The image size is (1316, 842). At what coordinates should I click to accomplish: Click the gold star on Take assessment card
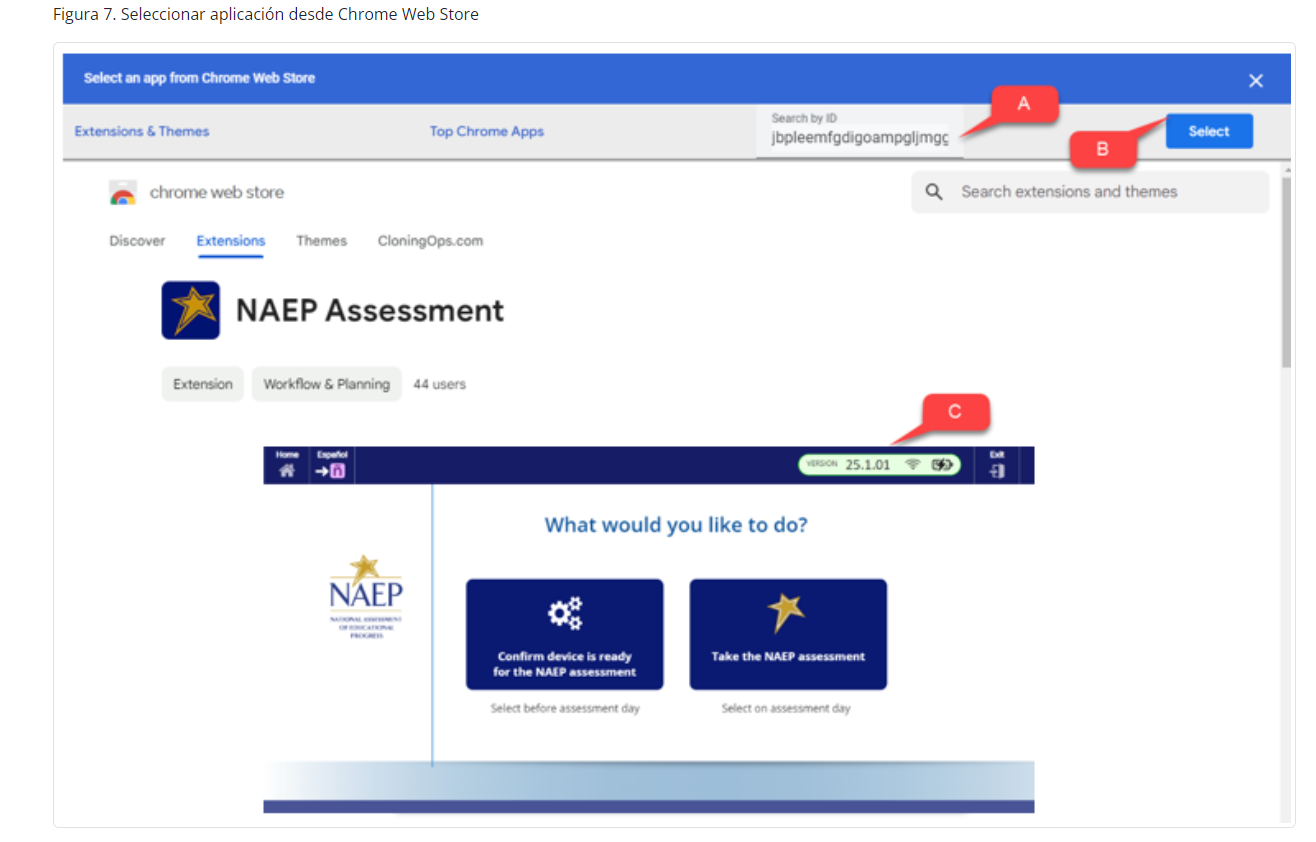787,612
